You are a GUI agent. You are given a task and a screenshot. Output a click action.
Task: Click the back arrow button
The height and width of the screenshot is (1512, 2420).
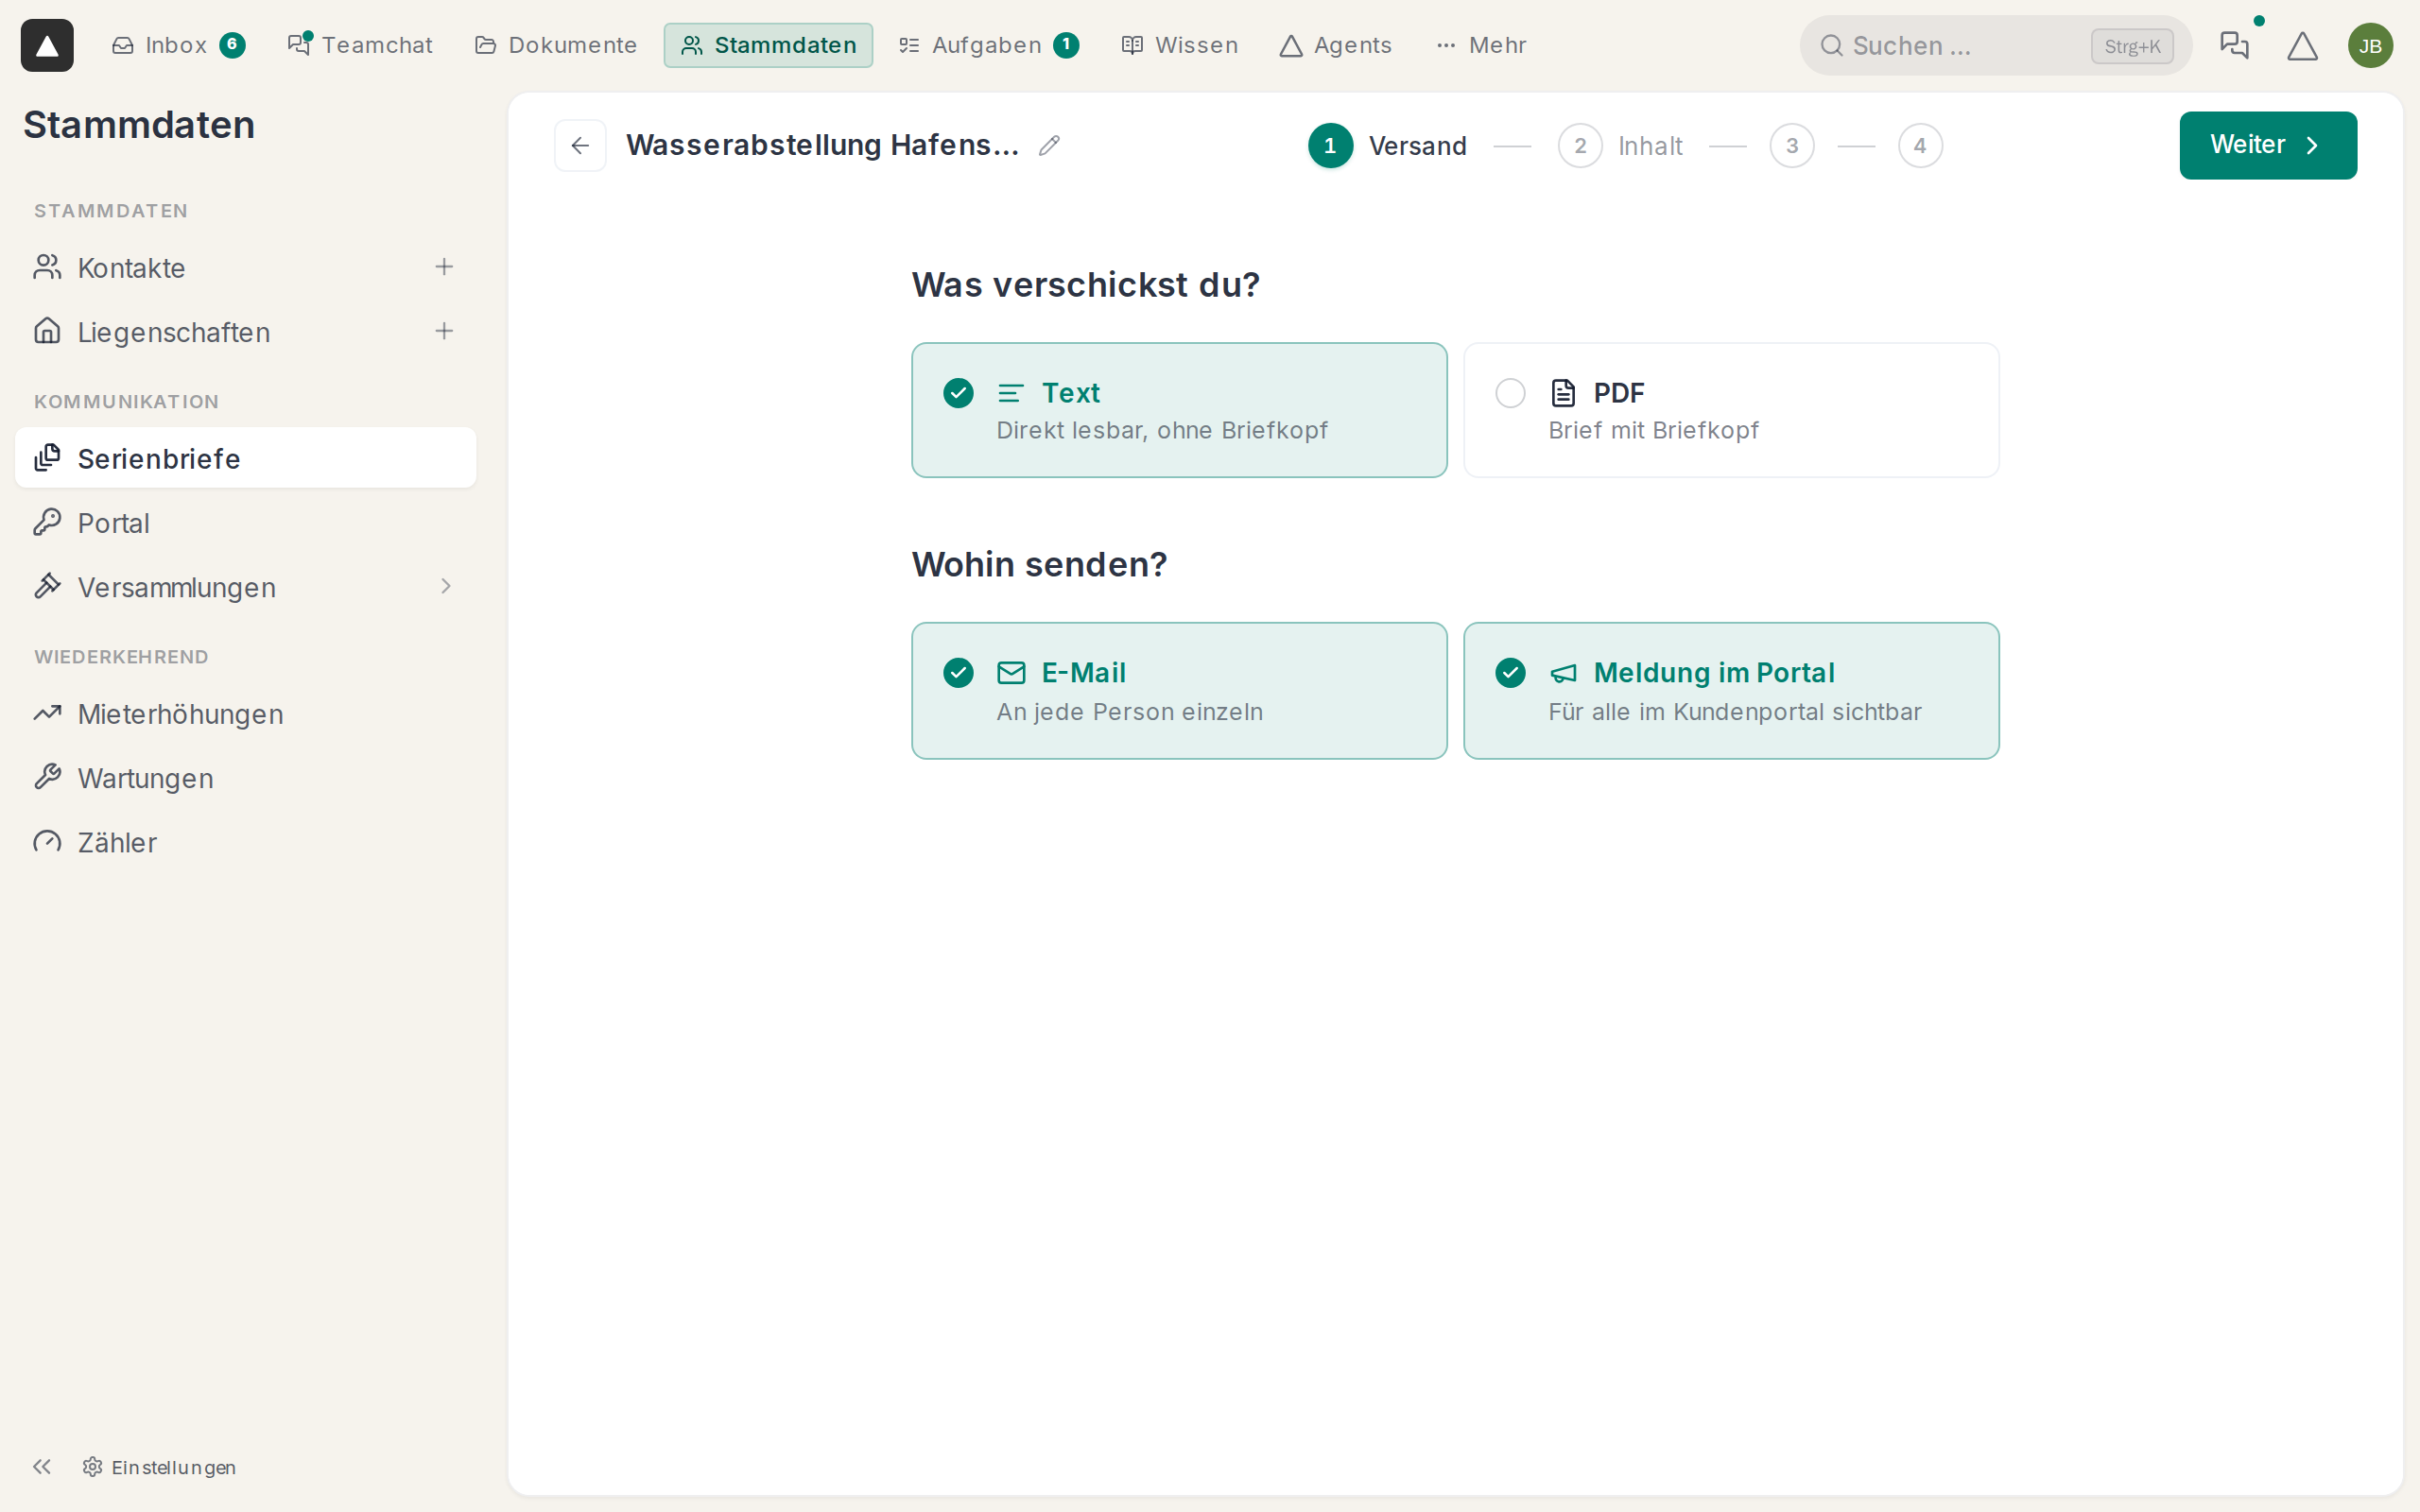[580, 146]
